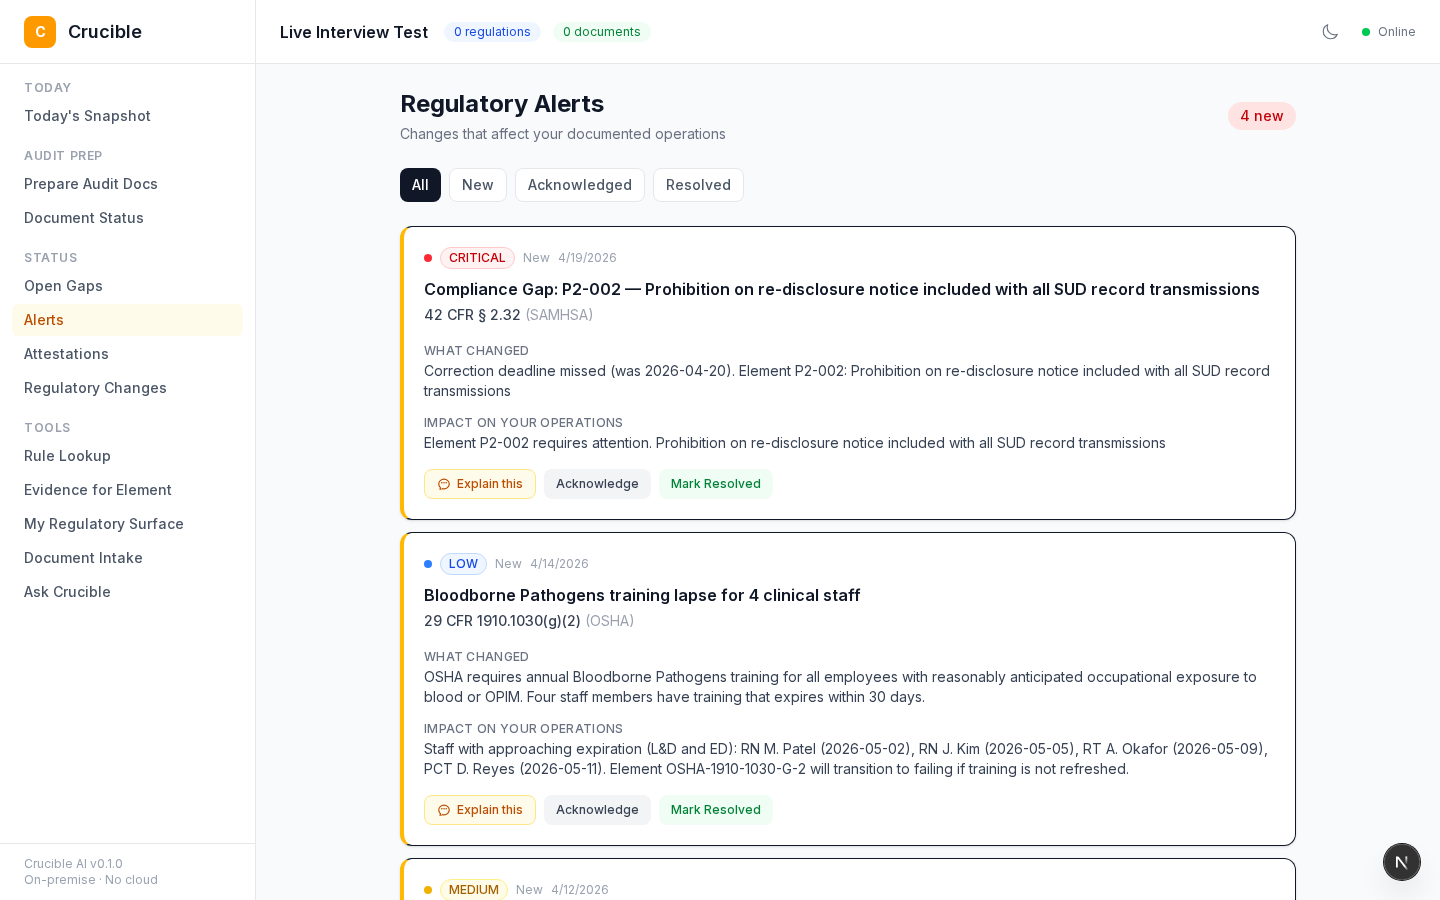The image size is (1440, 900).
Task: Open Rule Lookup tool
Action: (67, 456)
